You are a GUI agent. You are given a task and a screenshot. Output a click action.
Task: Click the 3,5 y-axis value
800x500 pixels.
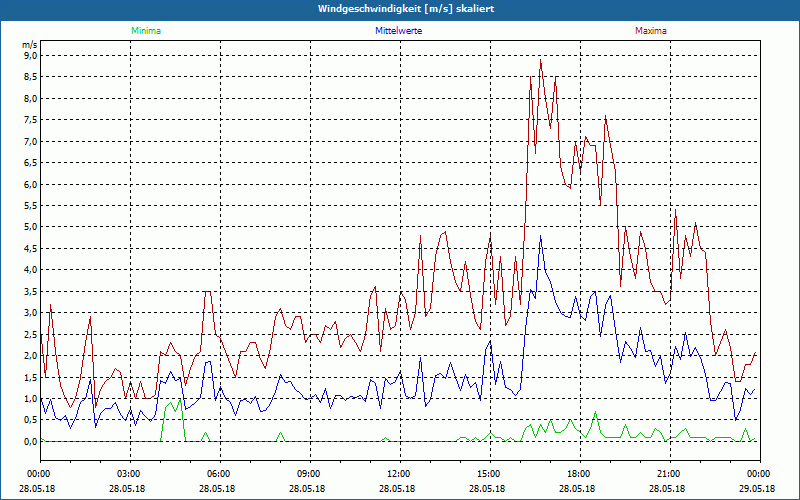32,291
